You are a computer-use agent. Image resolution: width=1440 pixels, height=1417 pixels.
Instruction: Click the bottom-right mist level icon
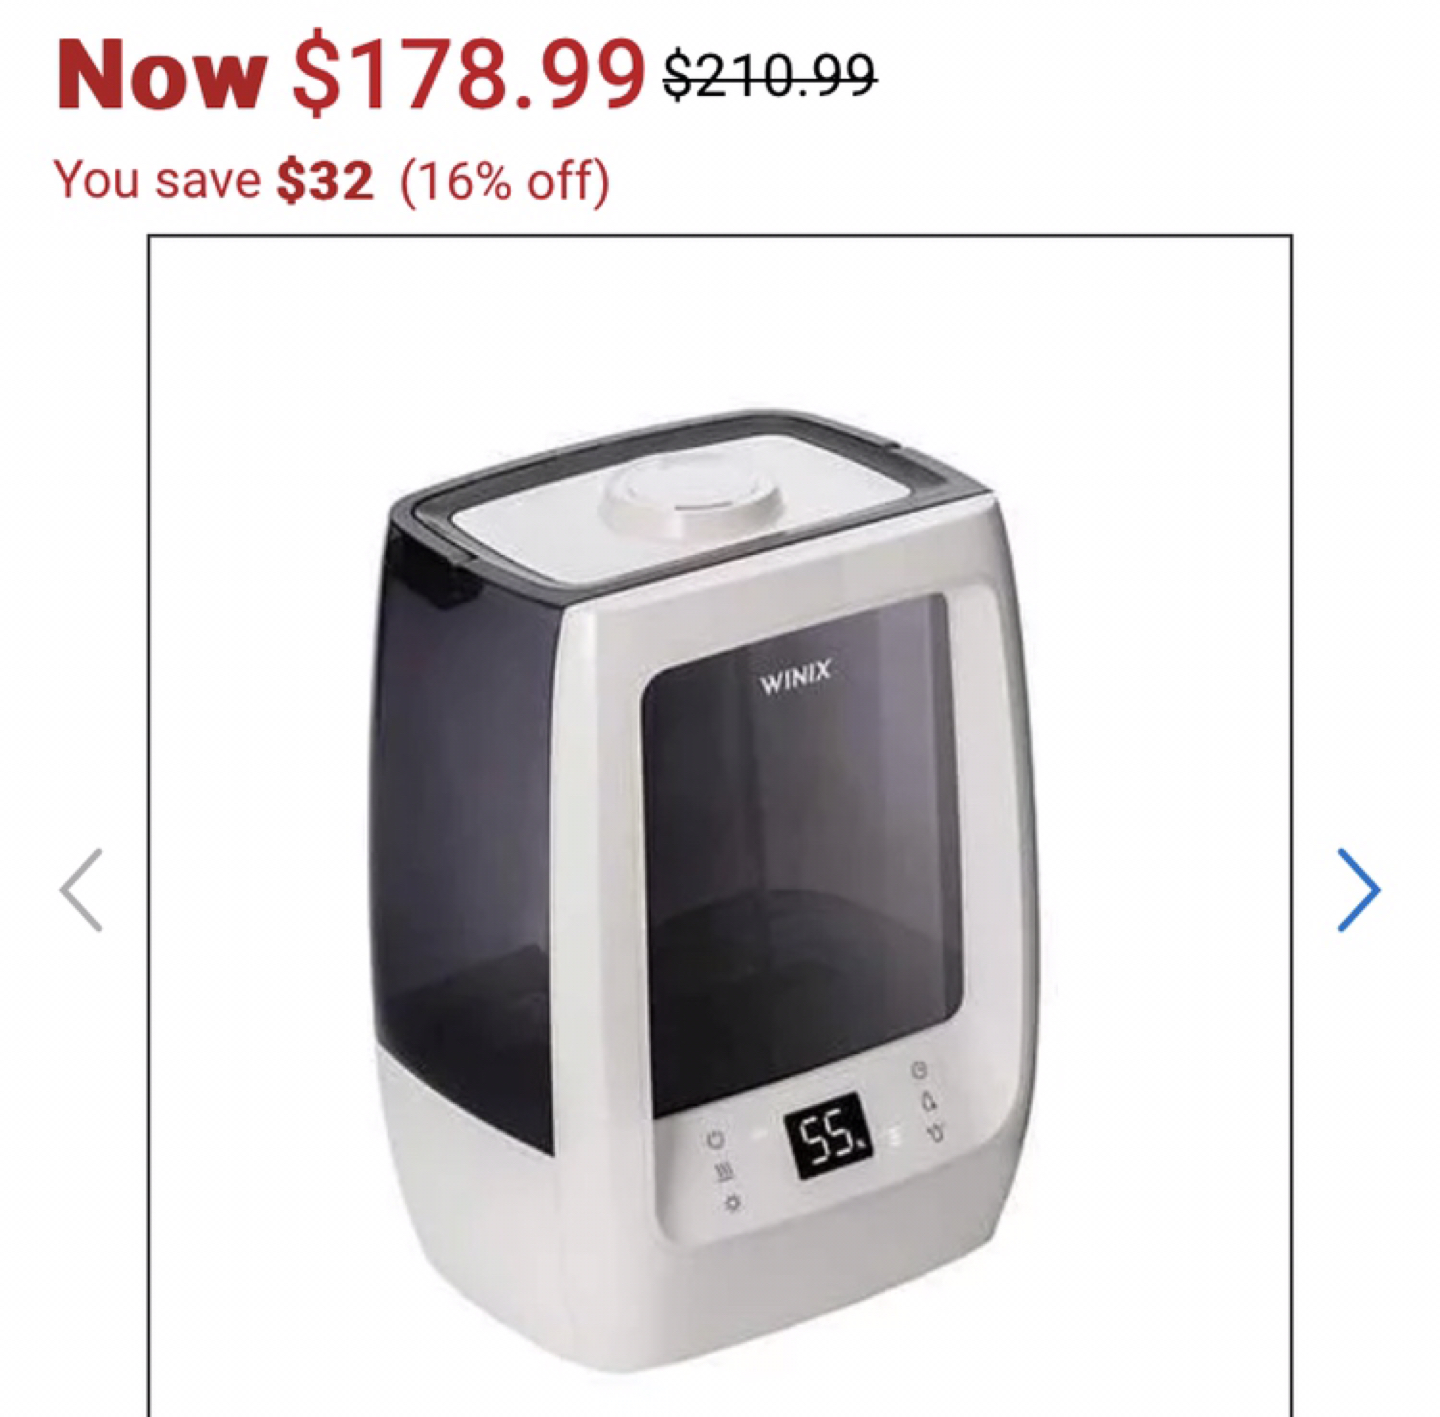coord(935,1133)
